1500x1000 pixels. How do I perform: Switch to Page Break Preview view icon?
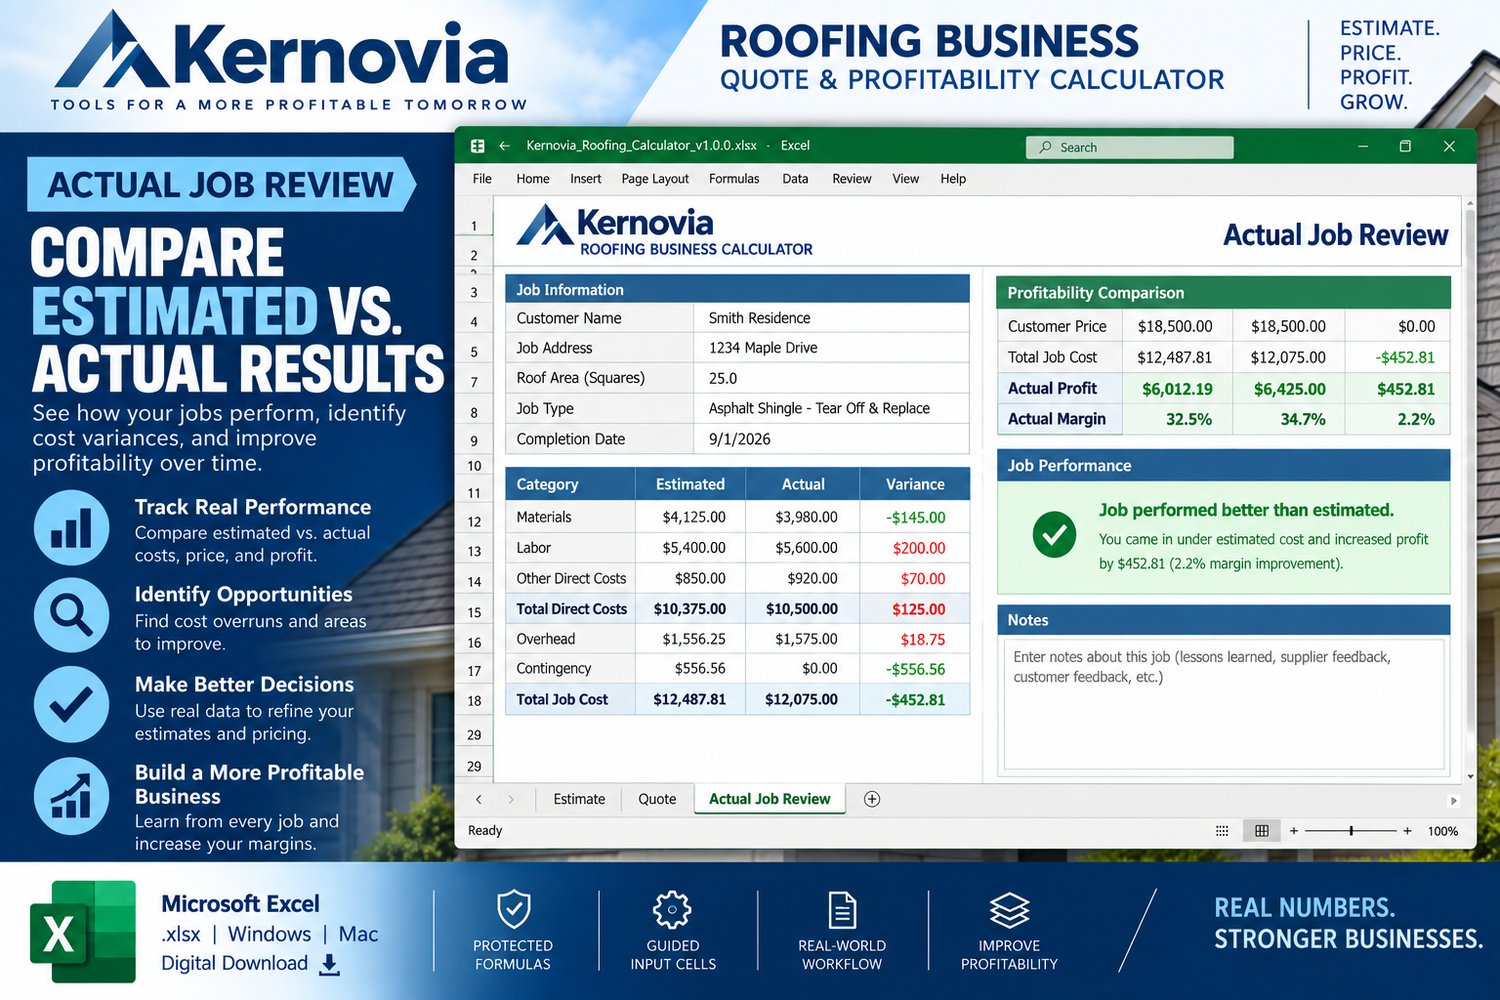coord(1222,831)
